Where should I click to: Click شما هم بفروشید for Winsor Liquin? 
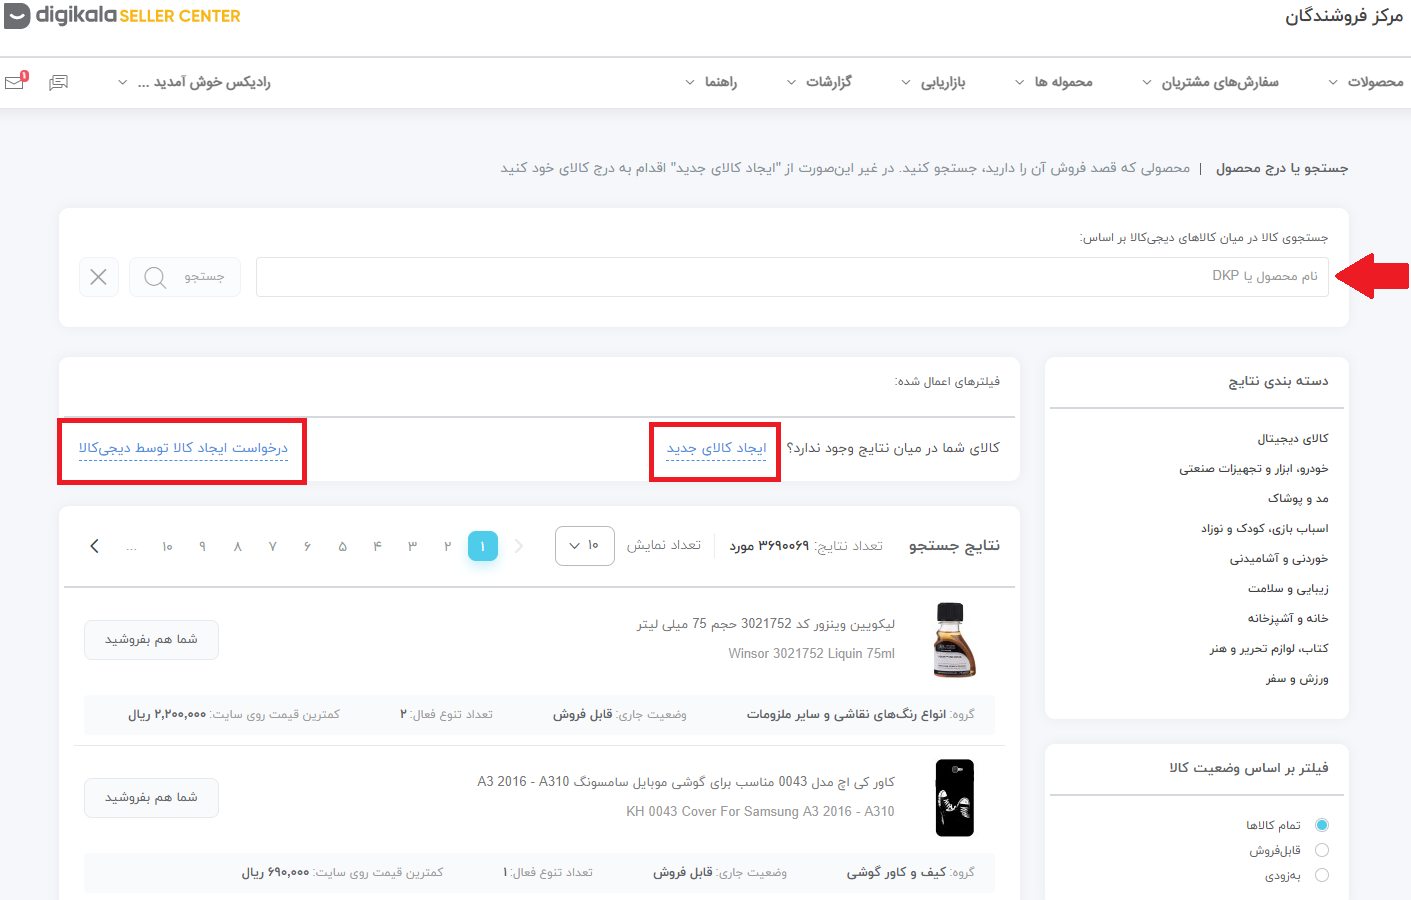coord(151,640)
